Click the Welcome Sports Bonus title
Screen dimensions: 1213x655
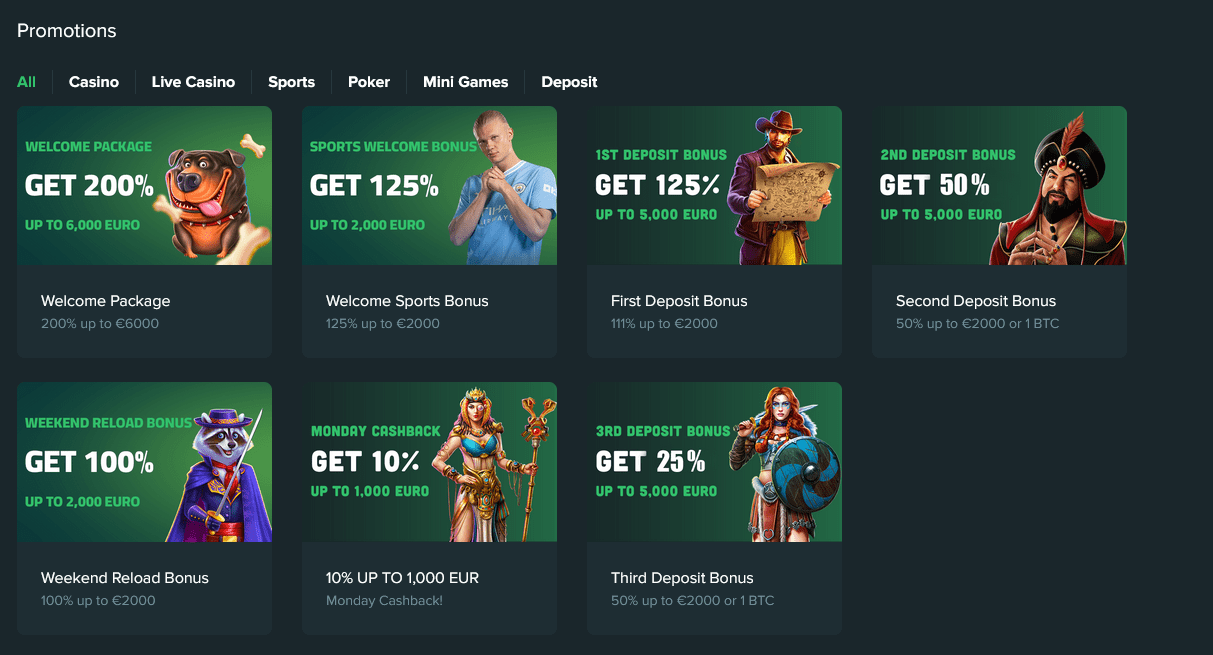click(x=407, y=301)
